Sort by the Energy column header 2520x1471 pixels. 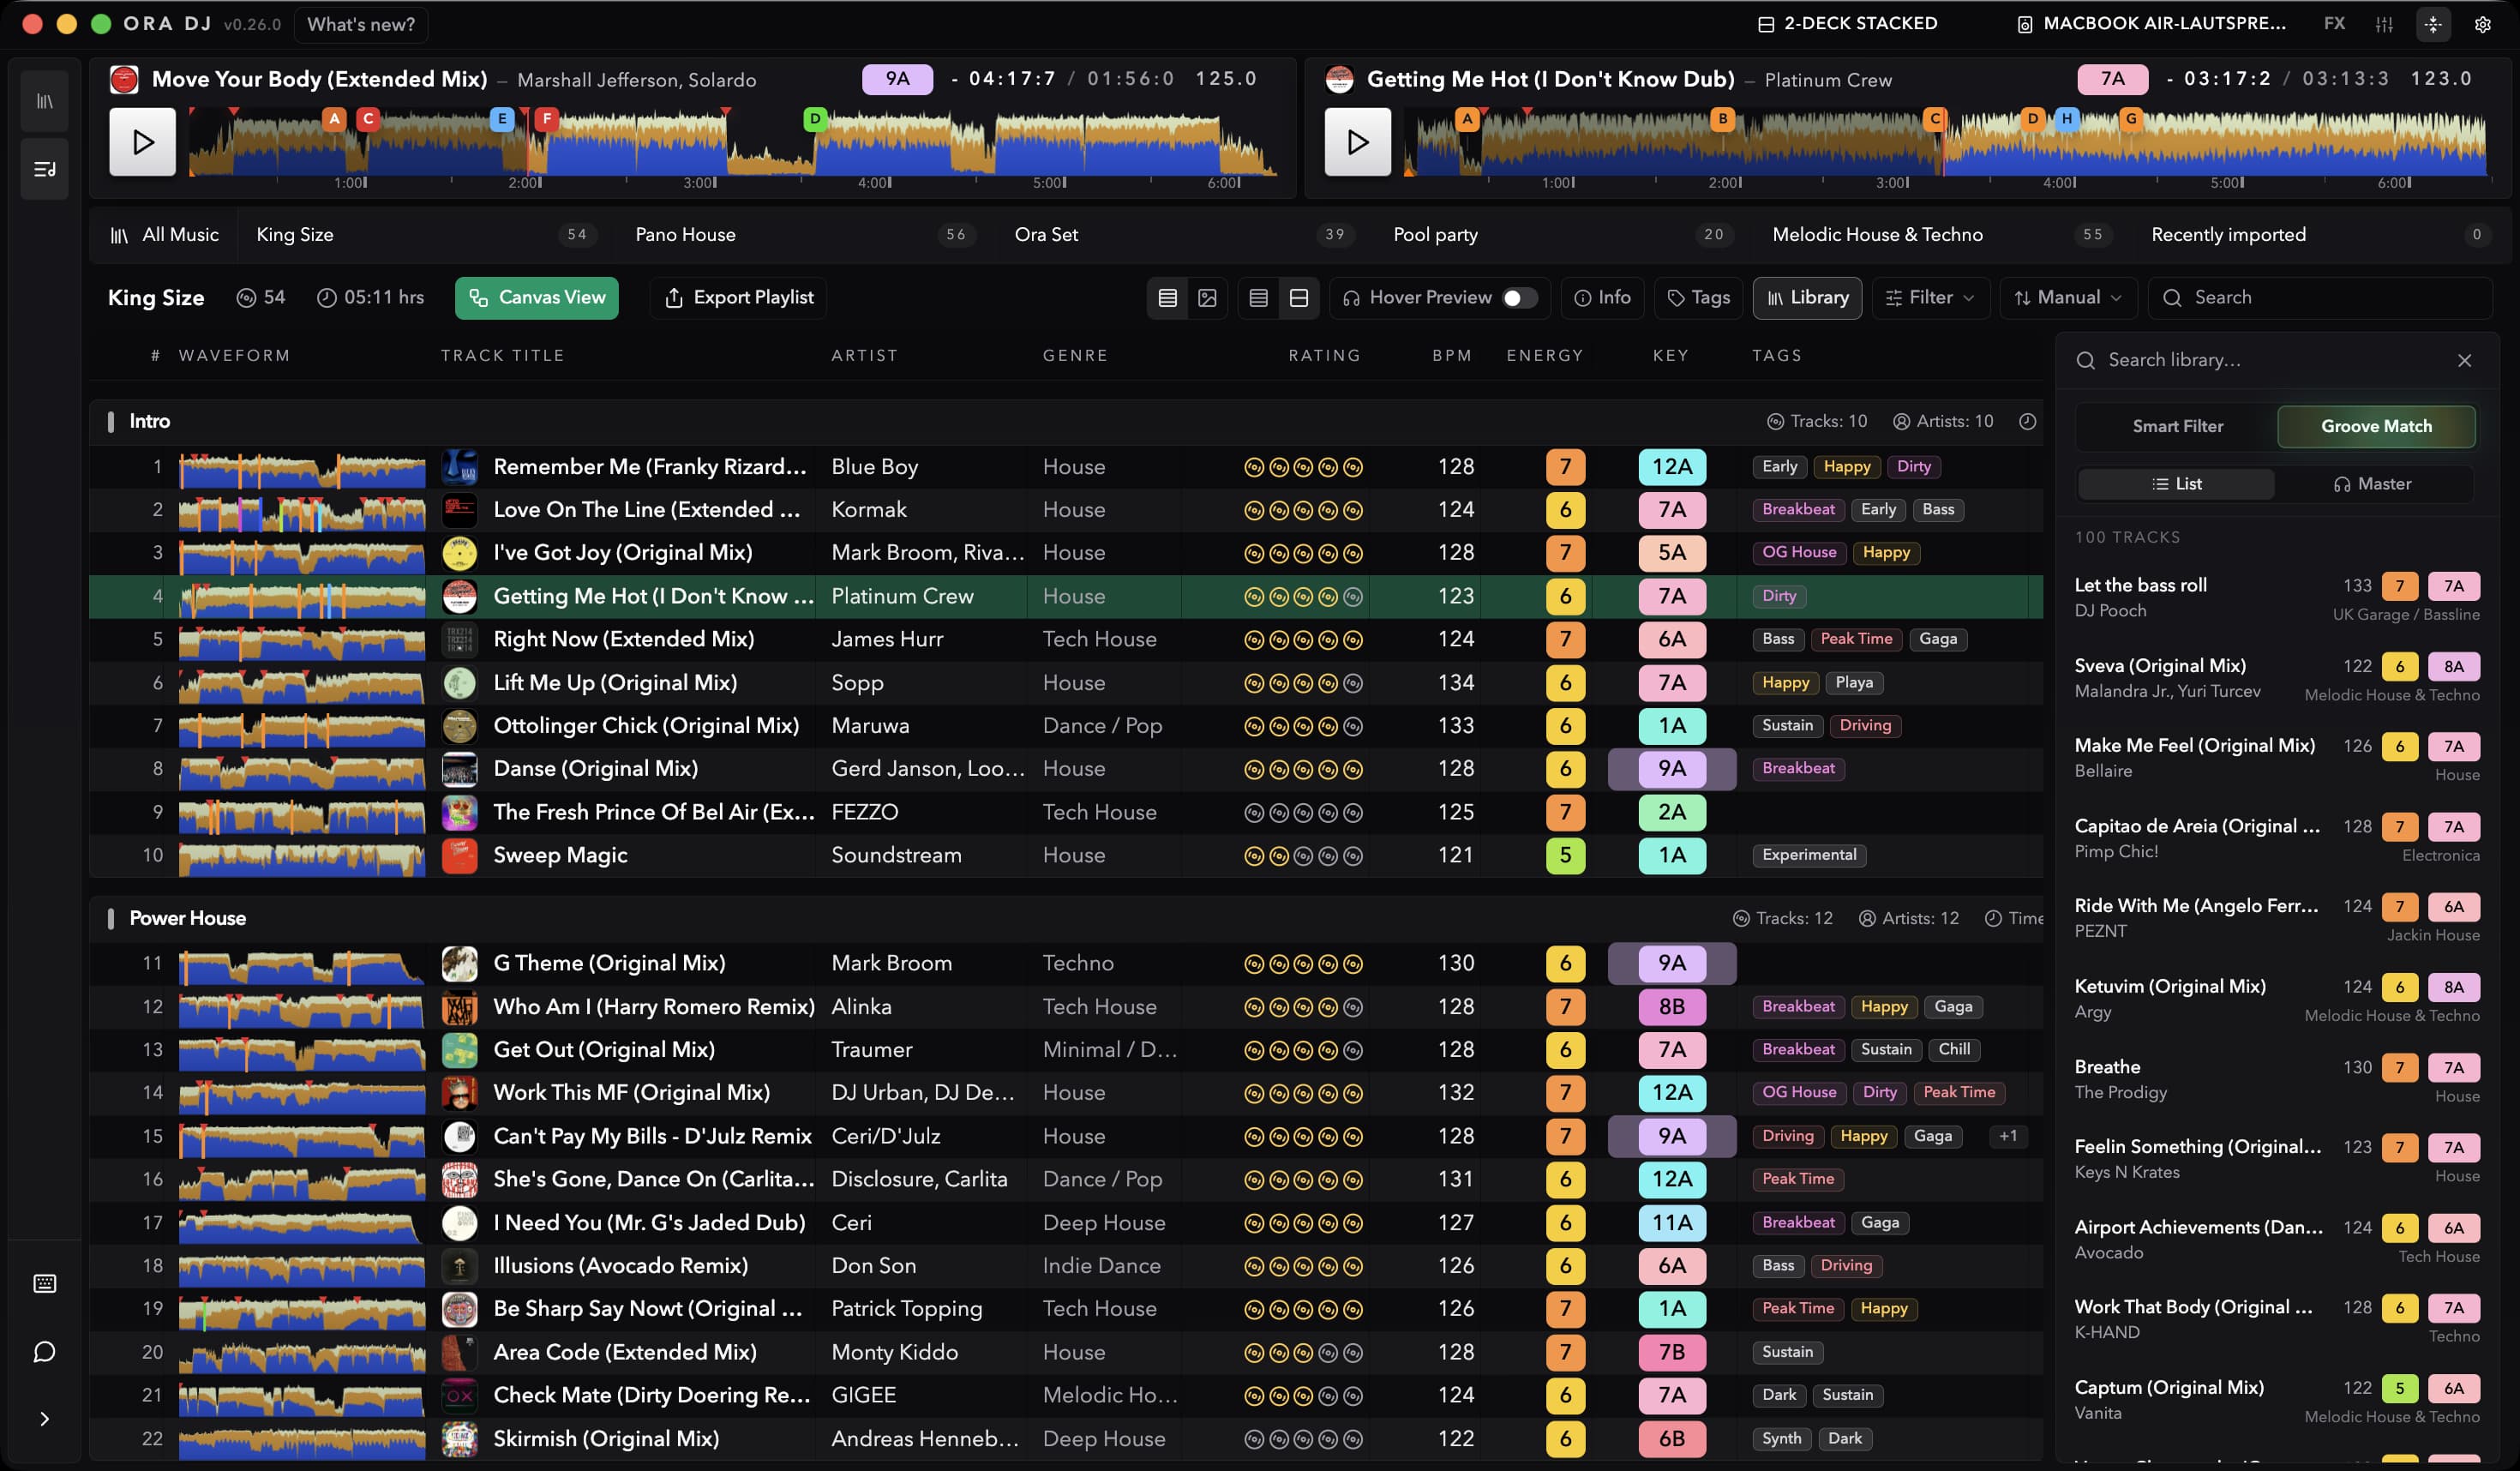[1545, 356]
